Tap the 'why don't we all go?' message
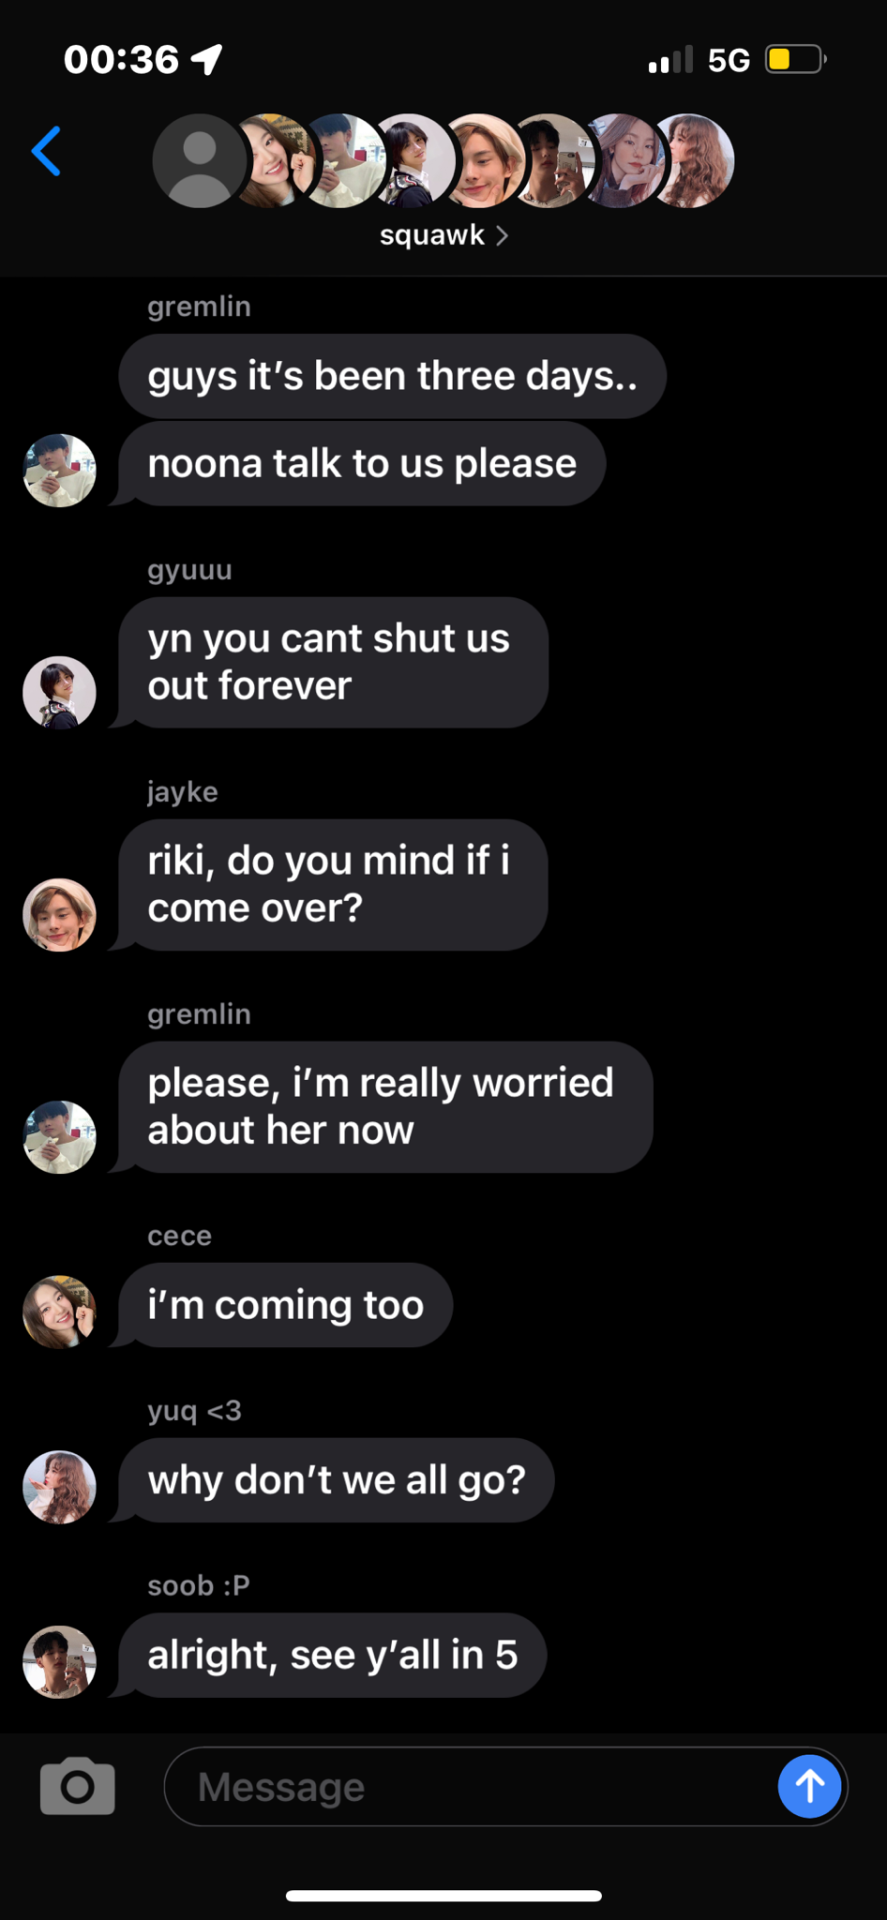887x1920 pixels. click(x=337, y=1480)
